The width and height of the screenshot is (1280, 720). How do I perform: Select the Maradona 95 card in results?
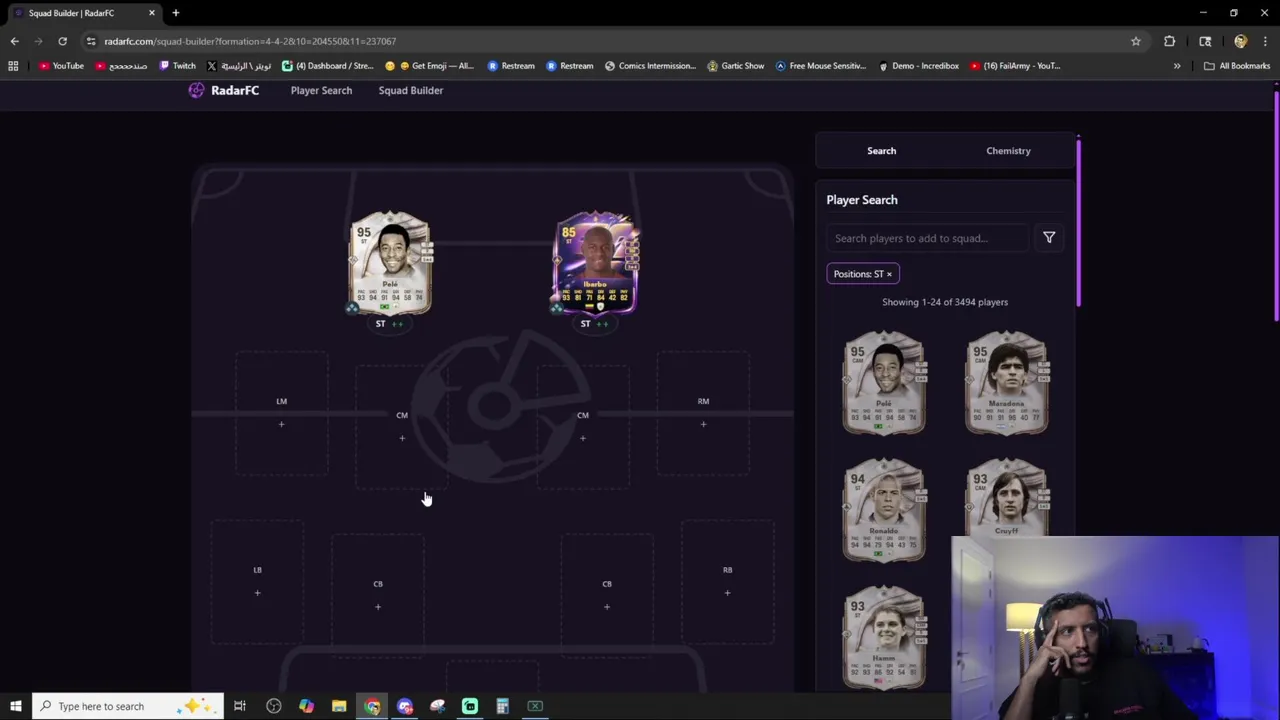click(1006, 383)
